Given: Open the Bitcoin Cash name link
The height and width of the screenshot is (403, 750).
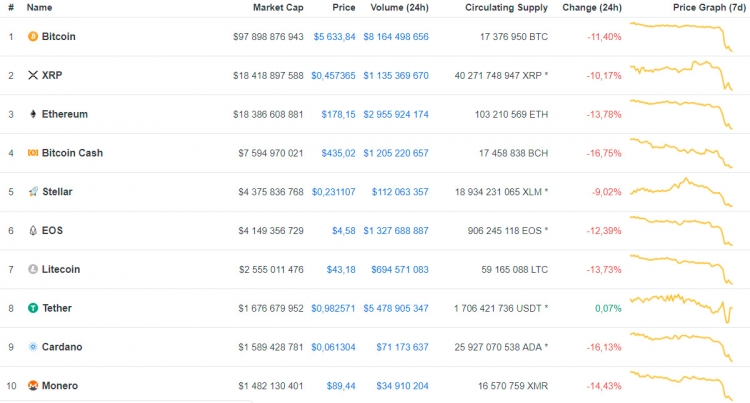Looking at the screenshot, I should tap(72, 153).
